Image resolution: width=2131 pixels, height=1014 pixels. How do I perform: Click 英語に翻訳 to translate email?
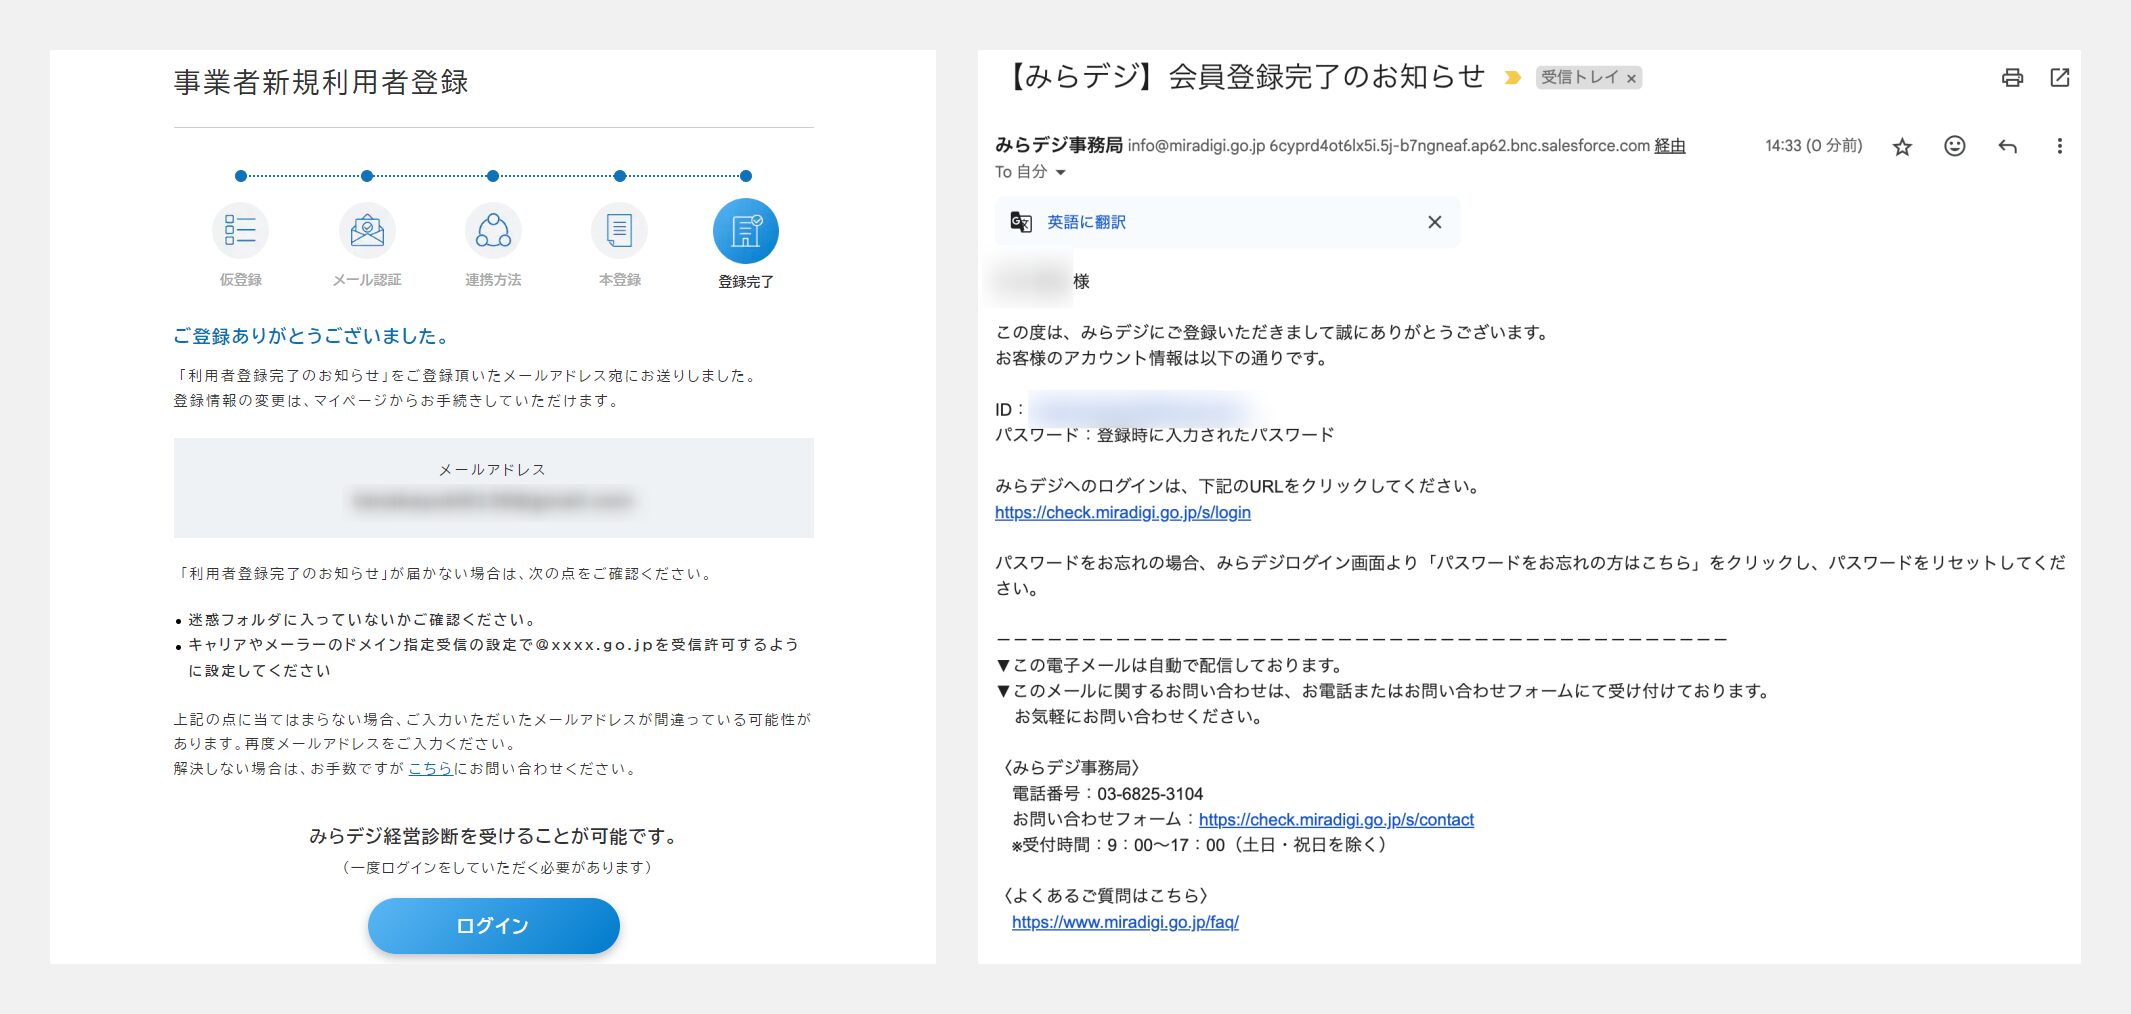[1086, 222]
